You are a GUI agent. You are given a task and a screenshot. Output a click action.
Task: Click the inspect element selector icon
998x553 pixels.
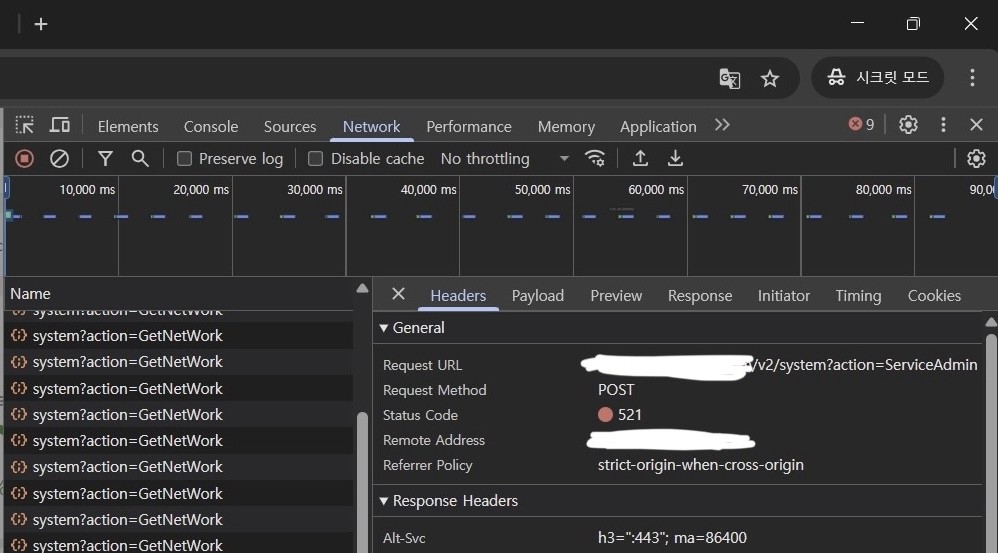coord(25,125)
